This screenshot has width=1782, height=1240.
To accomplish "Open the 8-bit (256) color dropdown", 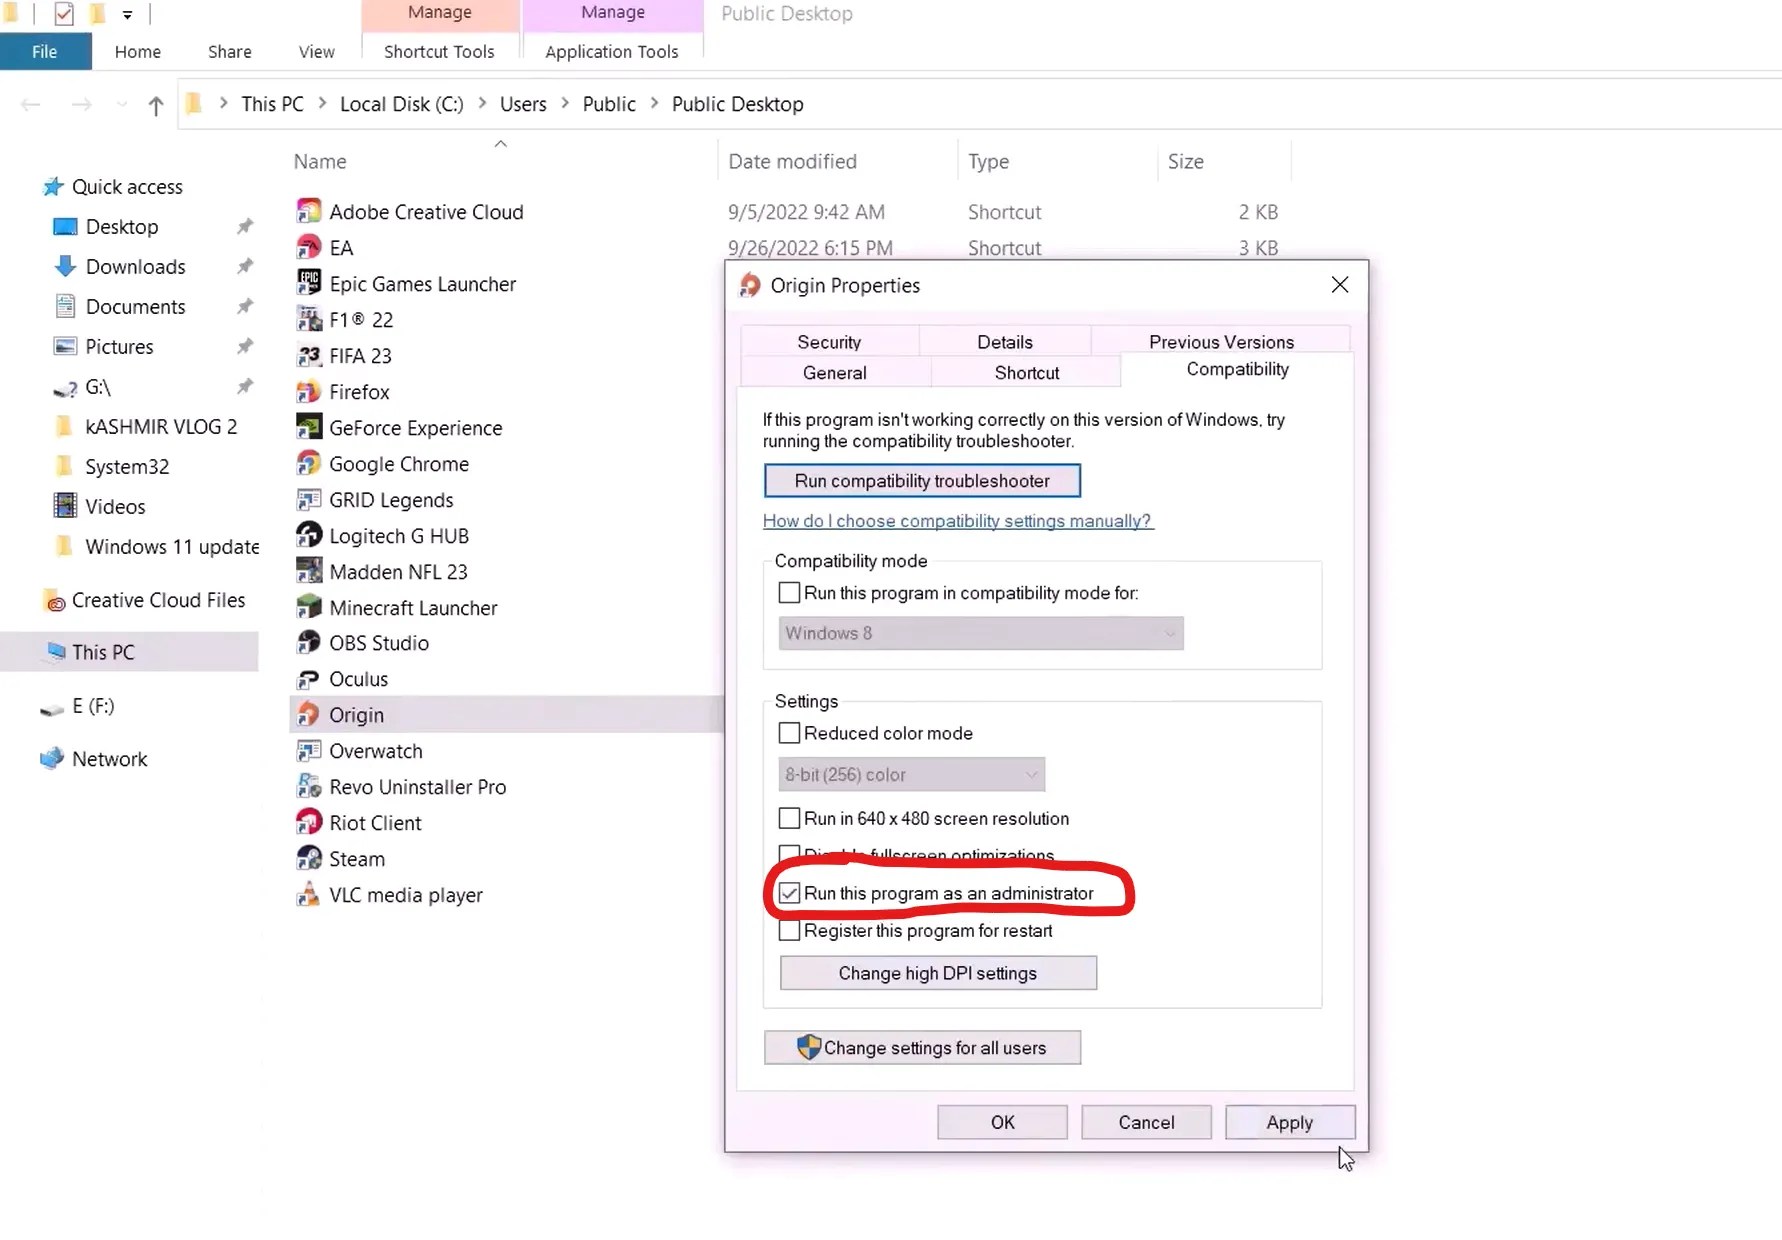I will pyautogui.click(x=912, y=774).
